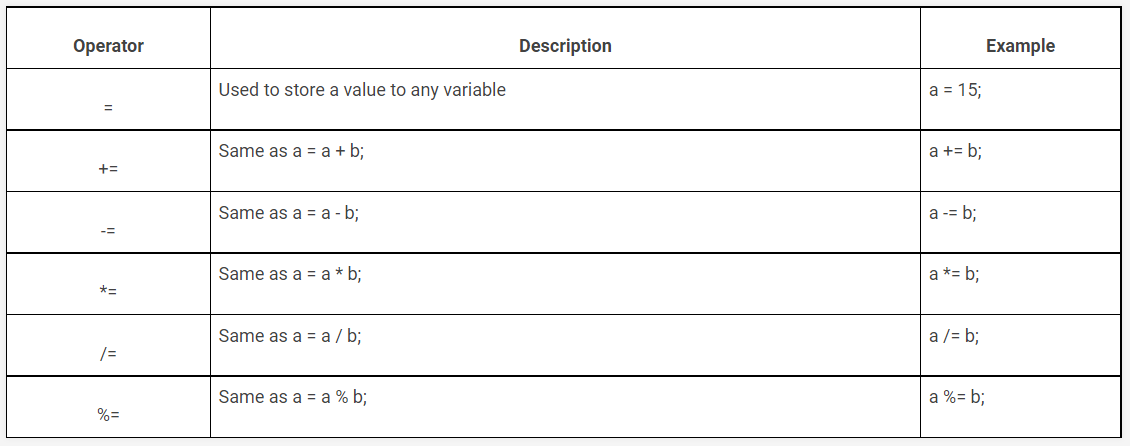Click the Description column header

(x=565, y=46)
